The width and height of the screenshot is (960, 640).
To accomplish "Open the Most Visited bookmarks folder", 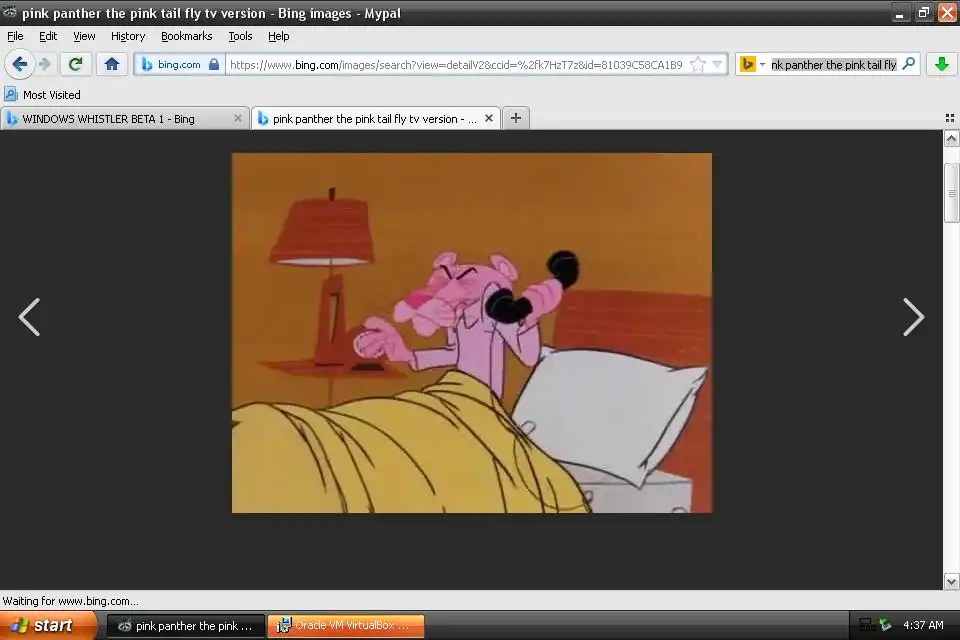I will (42, 94).
